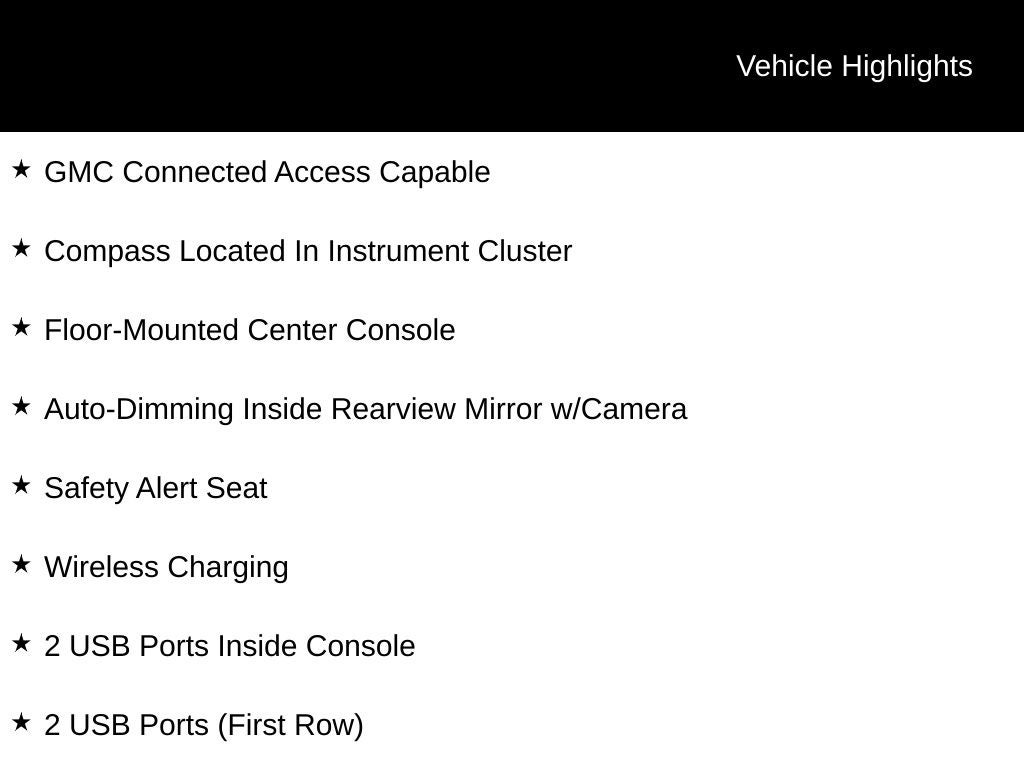This screenshot has height=768, width=1024.
Task: Click the Wireless Charging feature text
Action: click(167, 568)
